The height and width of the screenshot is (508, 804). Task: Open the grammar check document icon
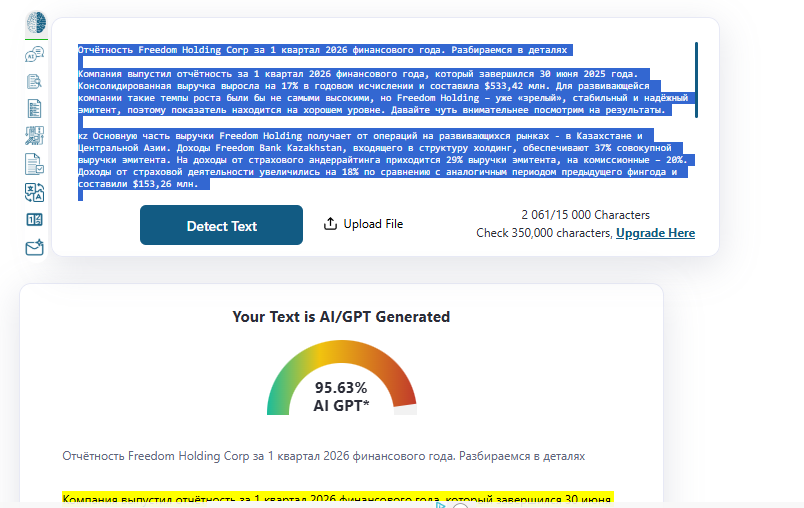[x=34, y=164]
